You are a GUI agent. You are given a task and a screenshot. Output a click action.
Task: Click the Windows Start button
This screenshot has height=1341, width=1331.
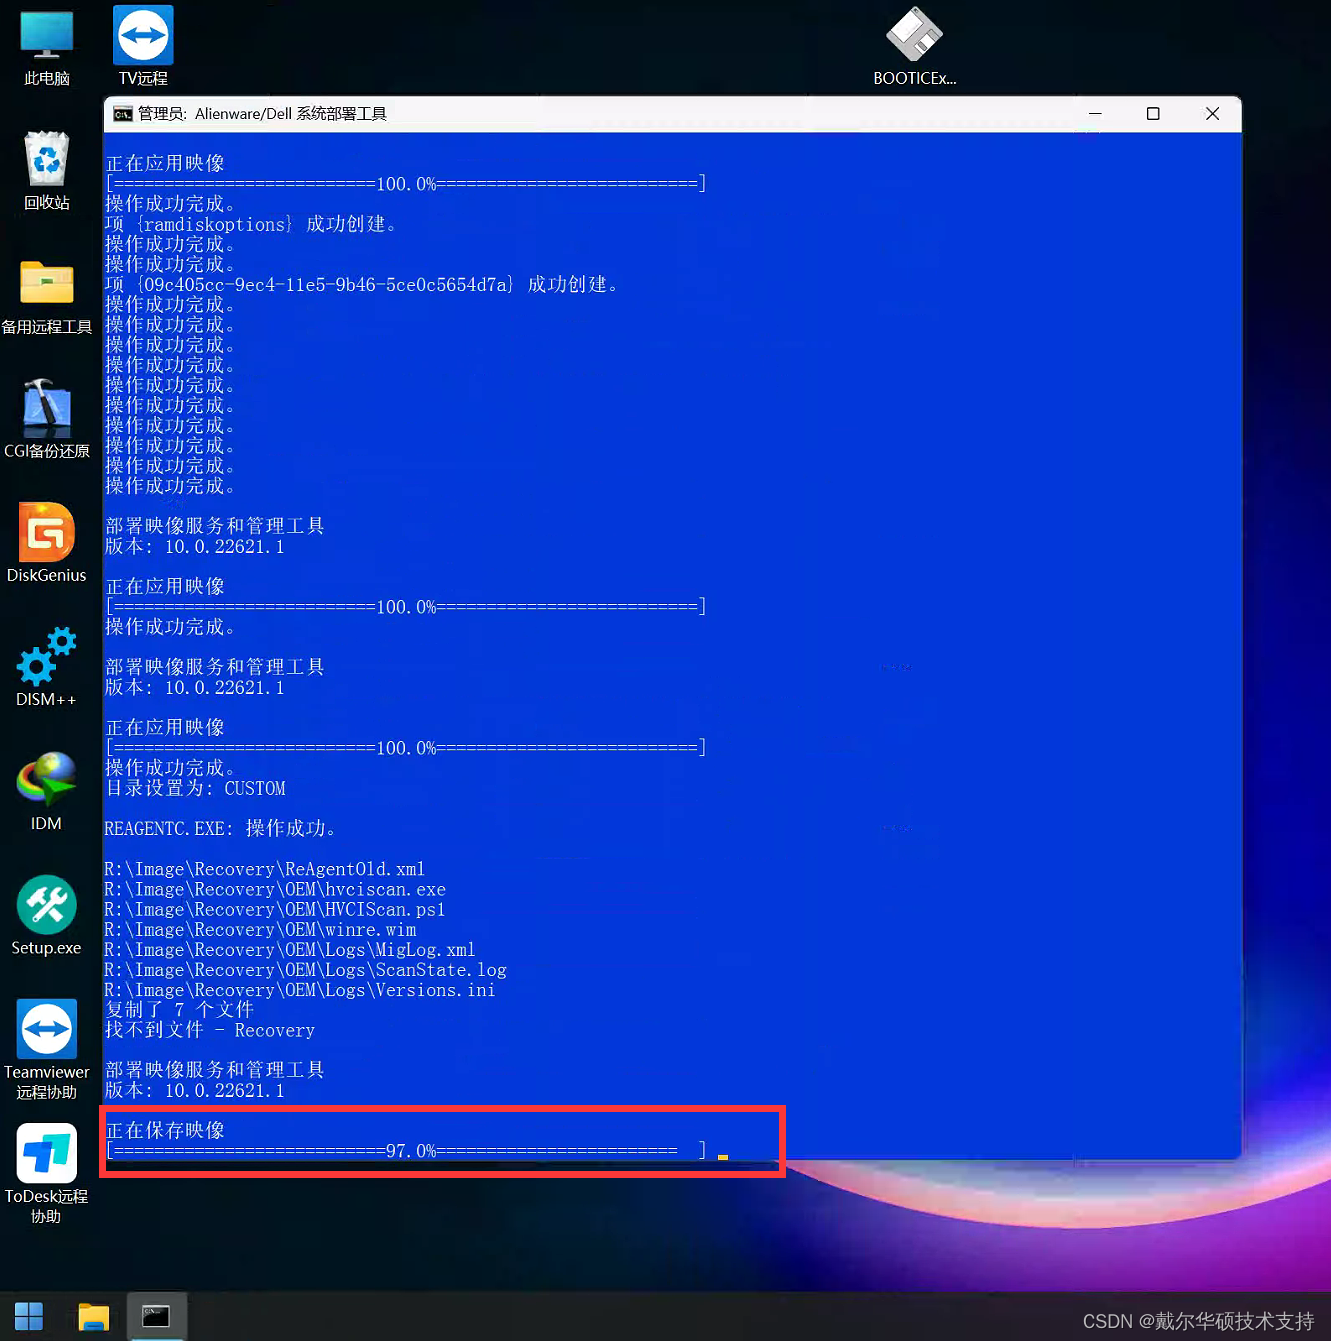pos(29,1317)
